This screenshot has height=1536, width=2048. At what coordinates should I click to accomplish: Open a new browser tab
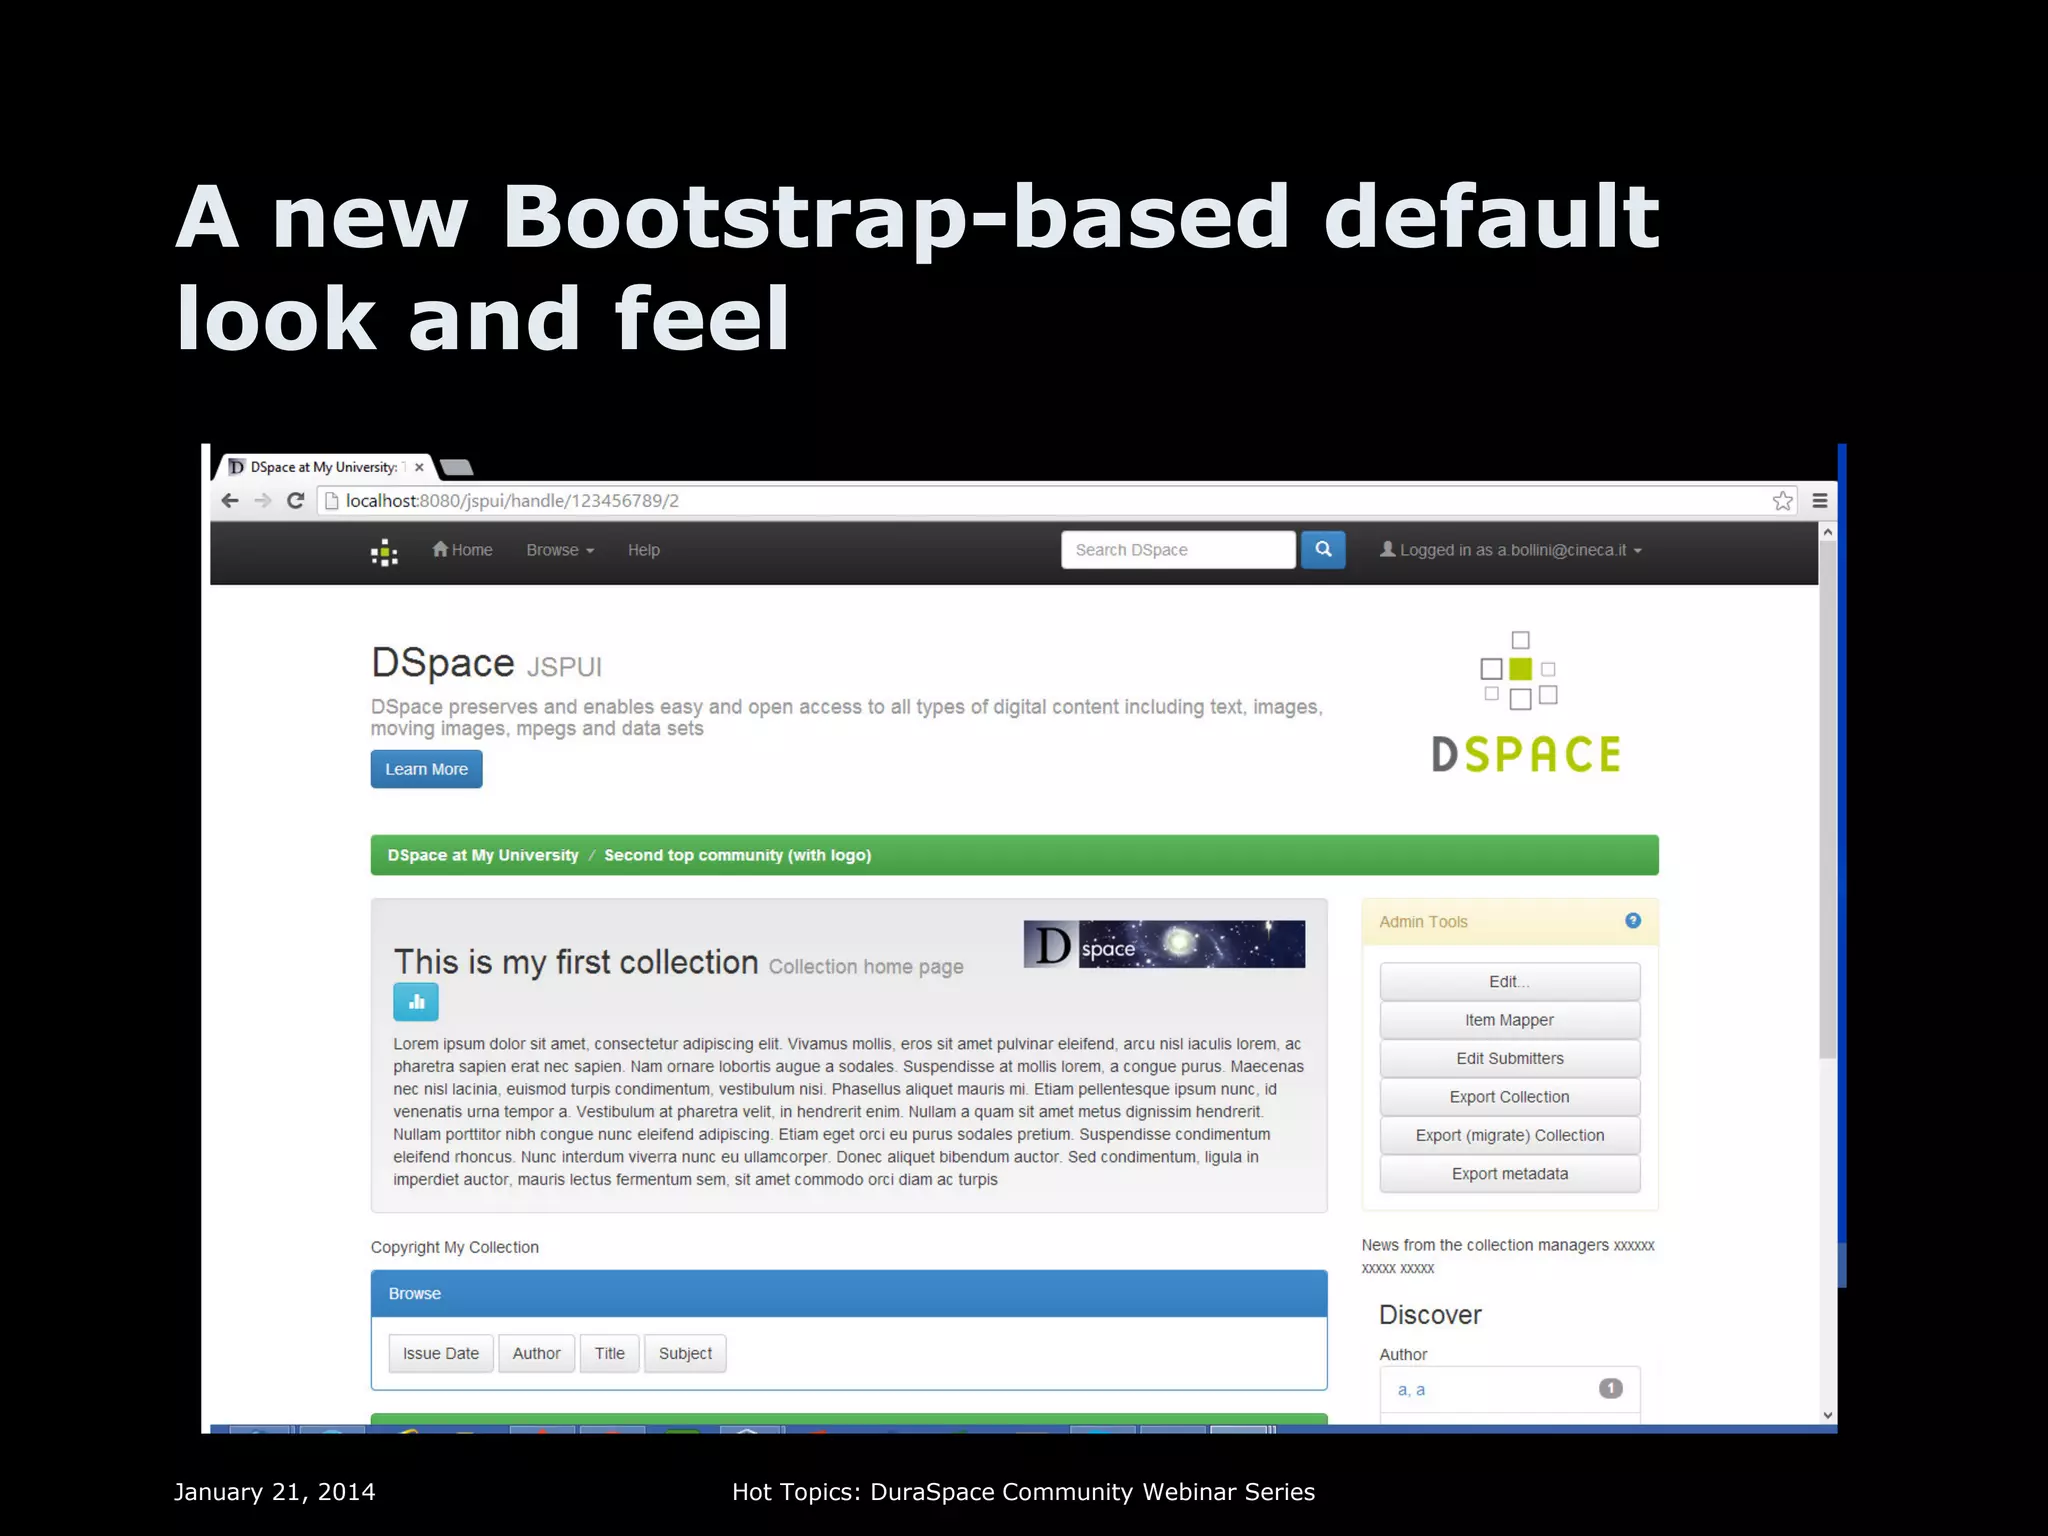click(456, 467)
